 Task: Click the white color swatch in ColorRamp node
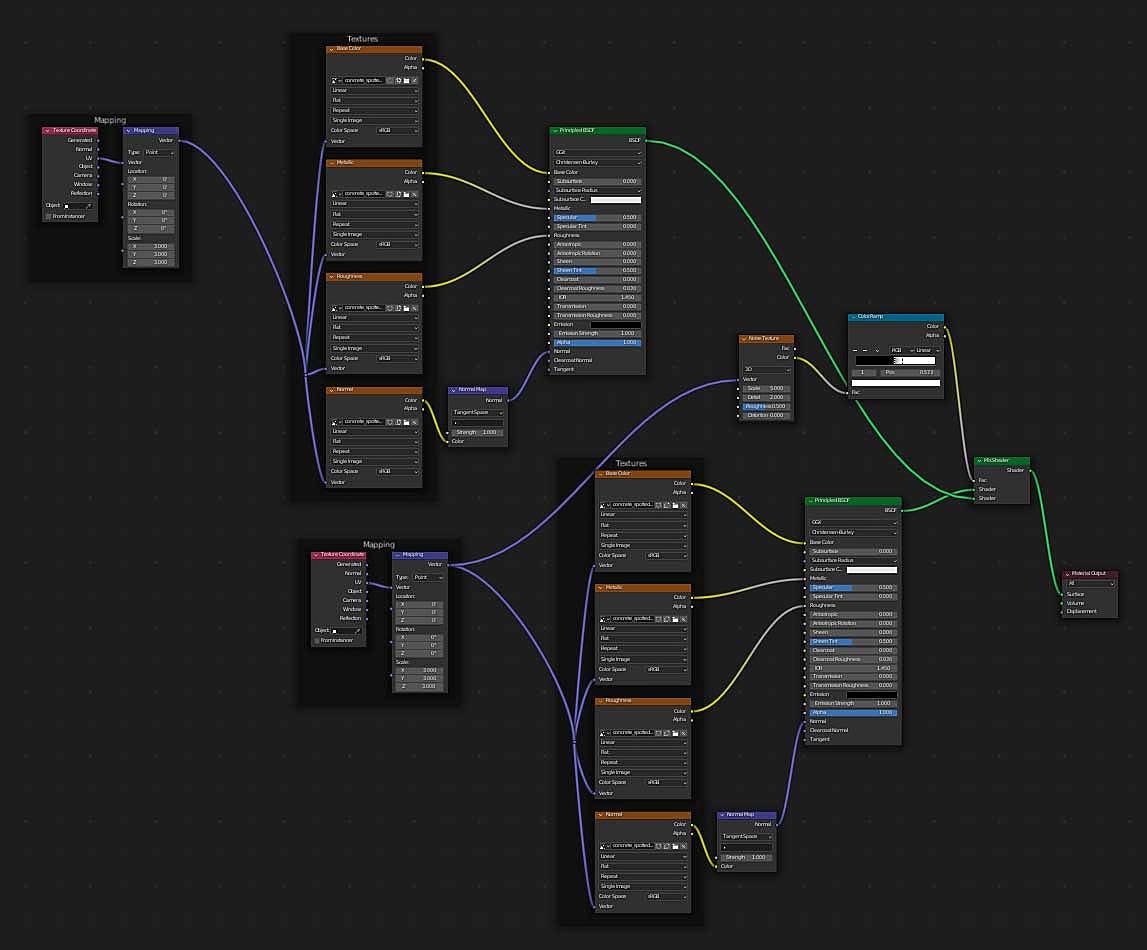895,383
